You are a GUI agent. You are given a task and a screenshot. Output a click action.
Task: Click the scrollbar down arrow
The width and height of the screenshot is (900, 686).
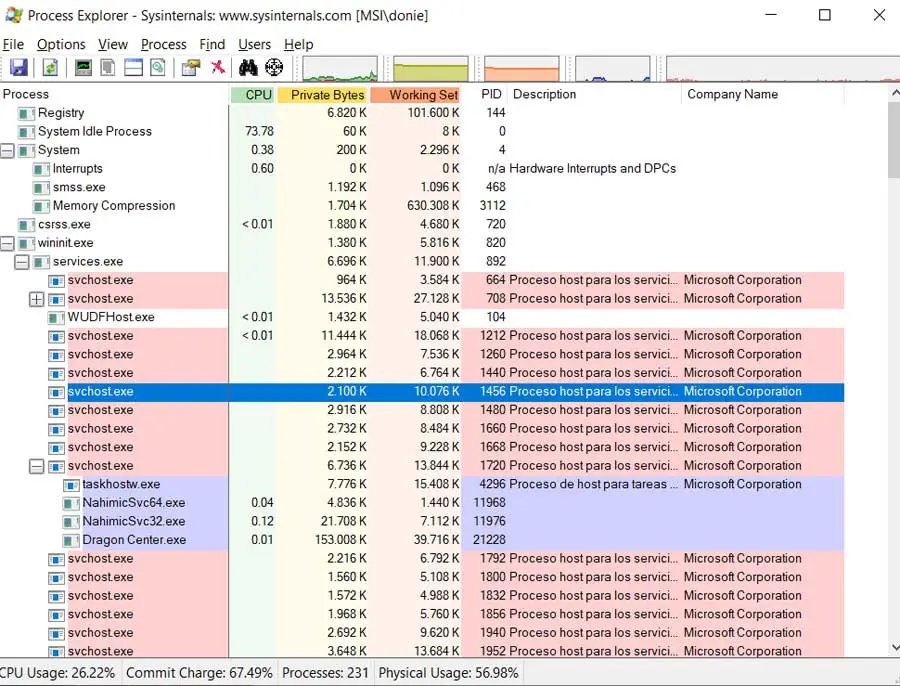coord(894,648)
